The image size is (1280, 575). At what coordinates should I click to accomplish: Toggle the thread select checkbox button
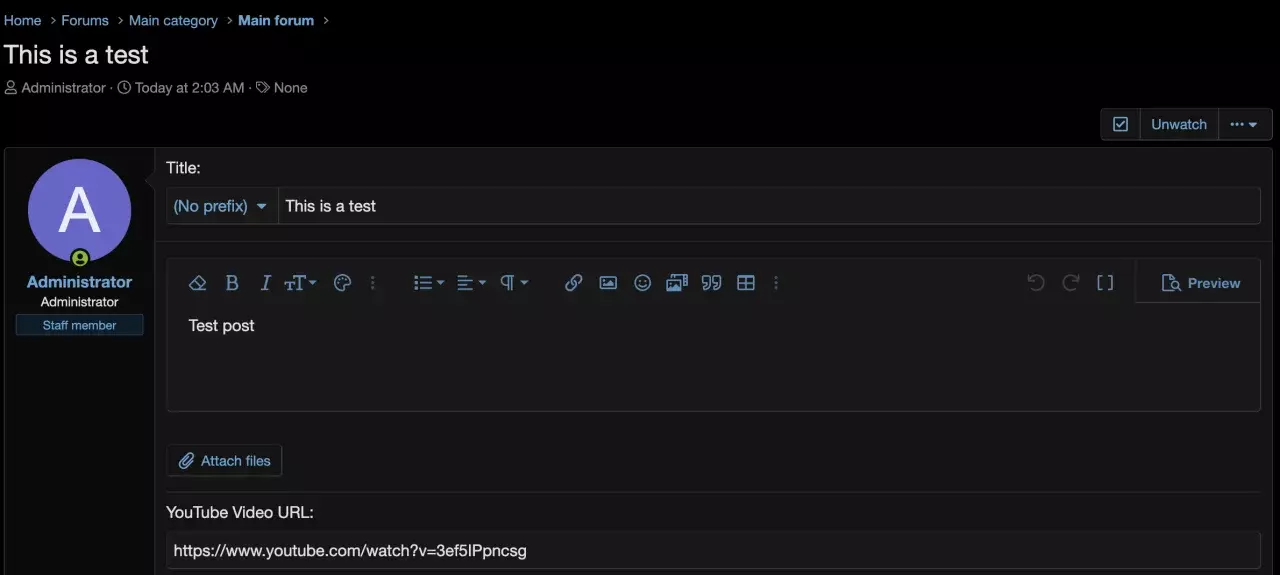click(x=1120, y=125)
